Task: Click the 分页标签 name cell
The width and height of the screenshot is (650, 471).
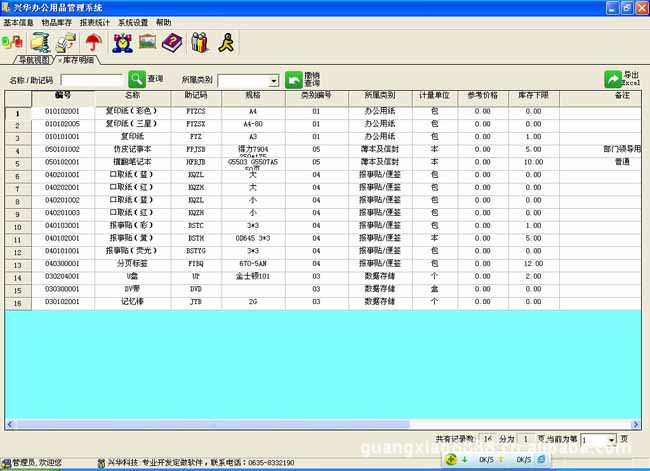Action: (133, 264)
